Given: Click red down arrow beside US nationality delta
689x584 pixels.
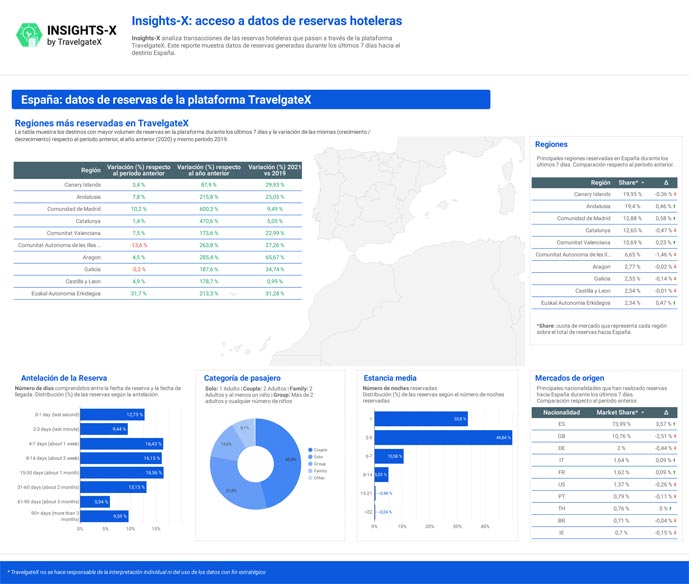Looking at the screenshot, I should pos(675,484).
